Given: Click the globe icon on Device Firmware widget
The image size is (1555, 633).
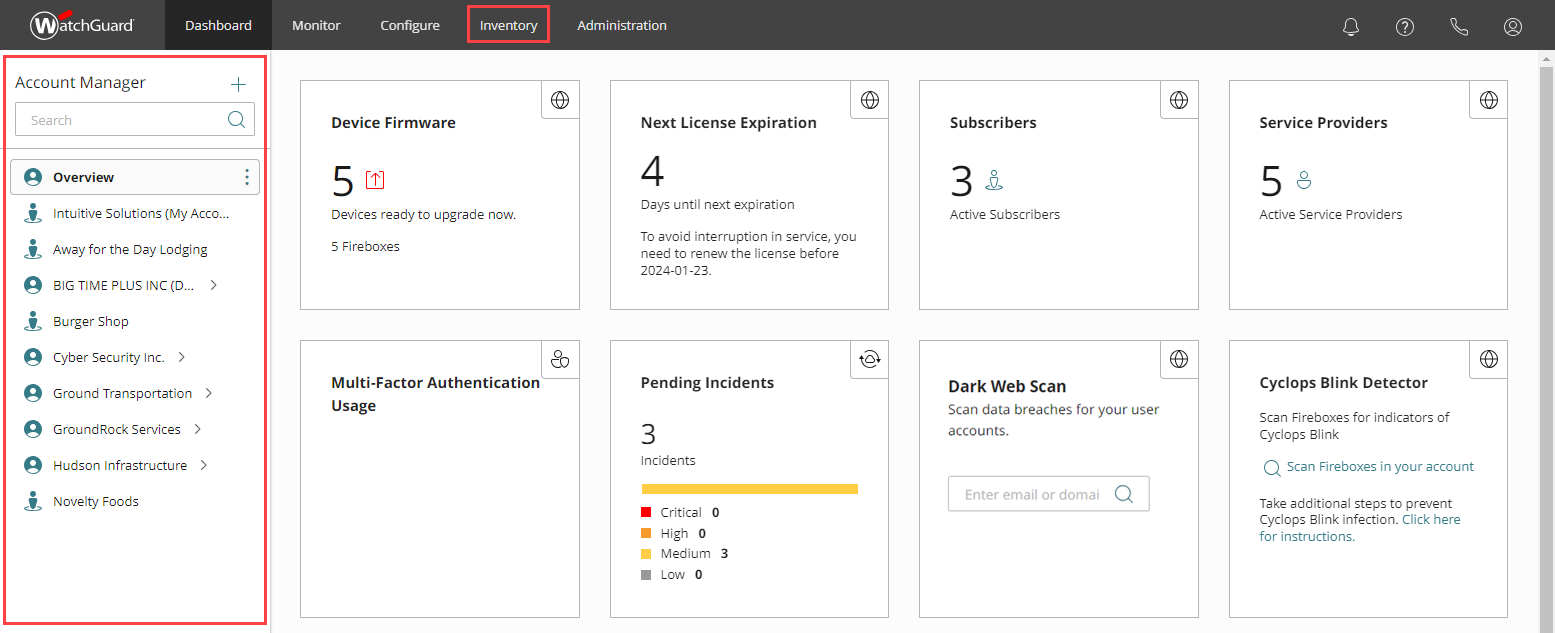Looking at the screenshot, I should coord(560,99).
